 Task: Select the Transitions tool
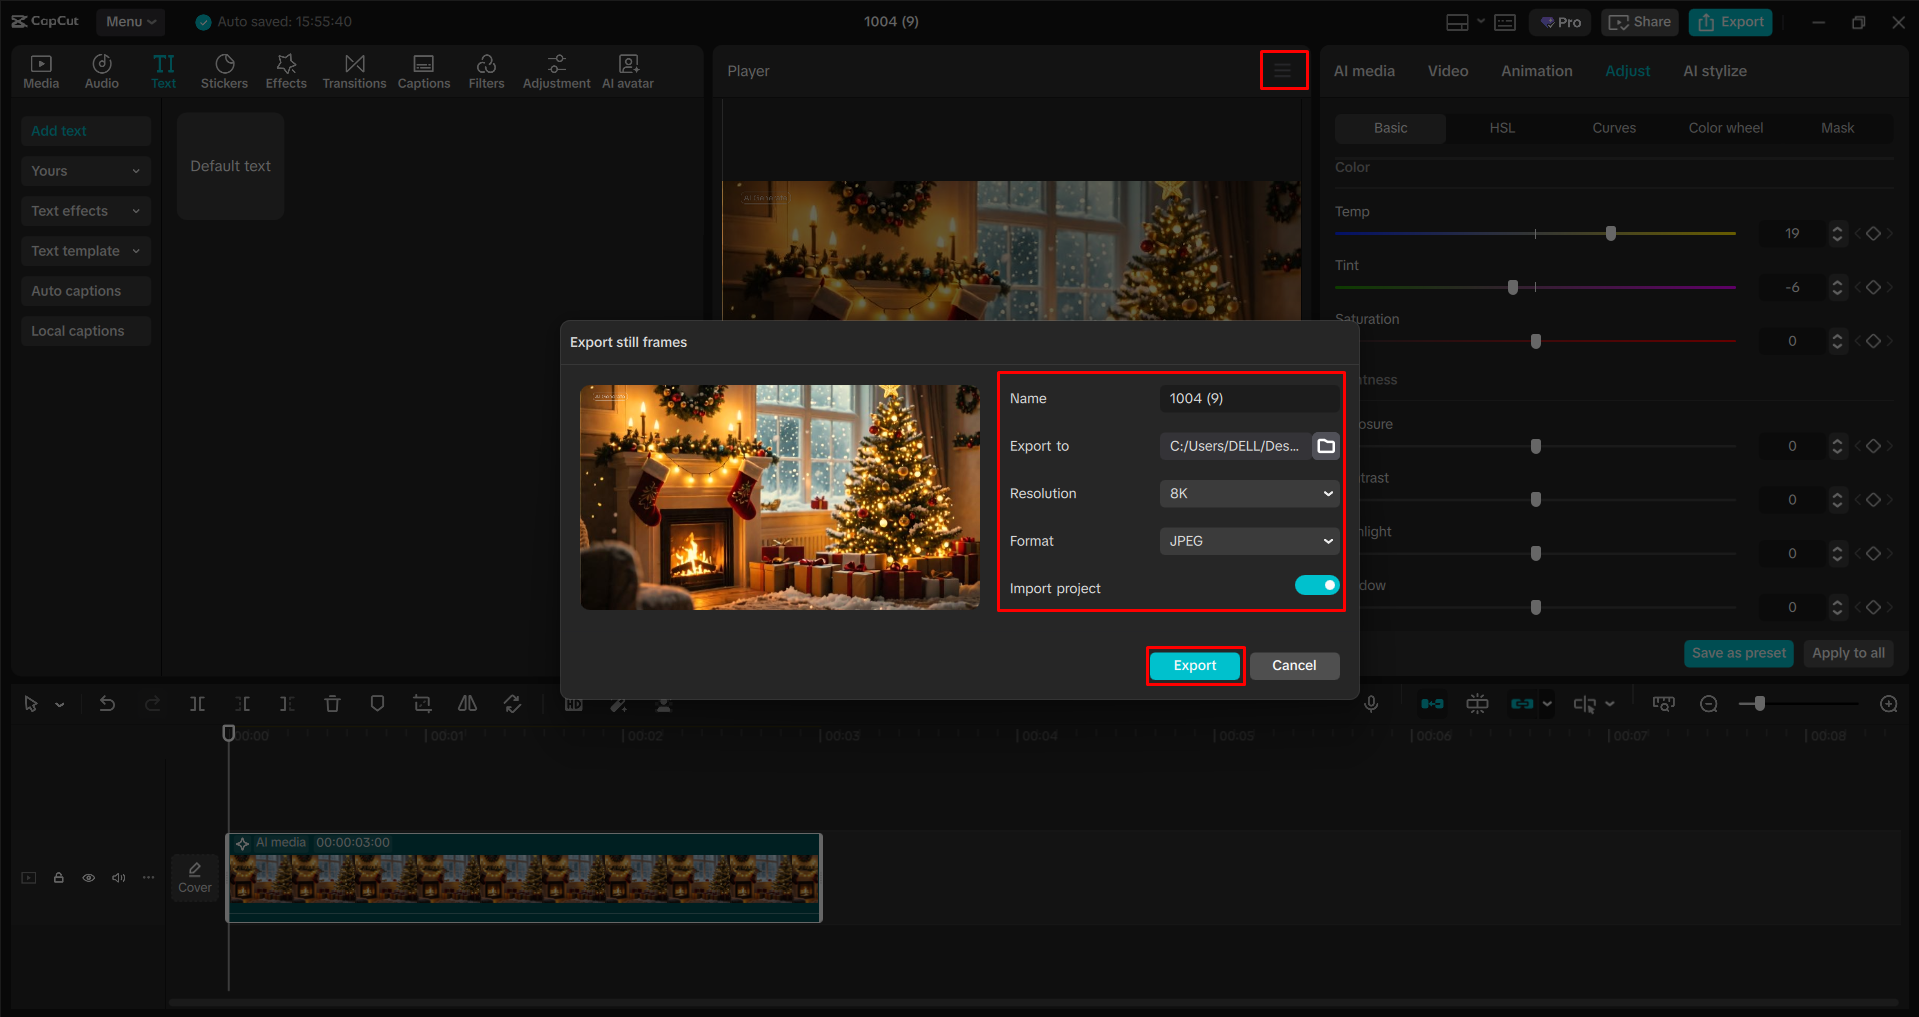(x=354, y=70)
